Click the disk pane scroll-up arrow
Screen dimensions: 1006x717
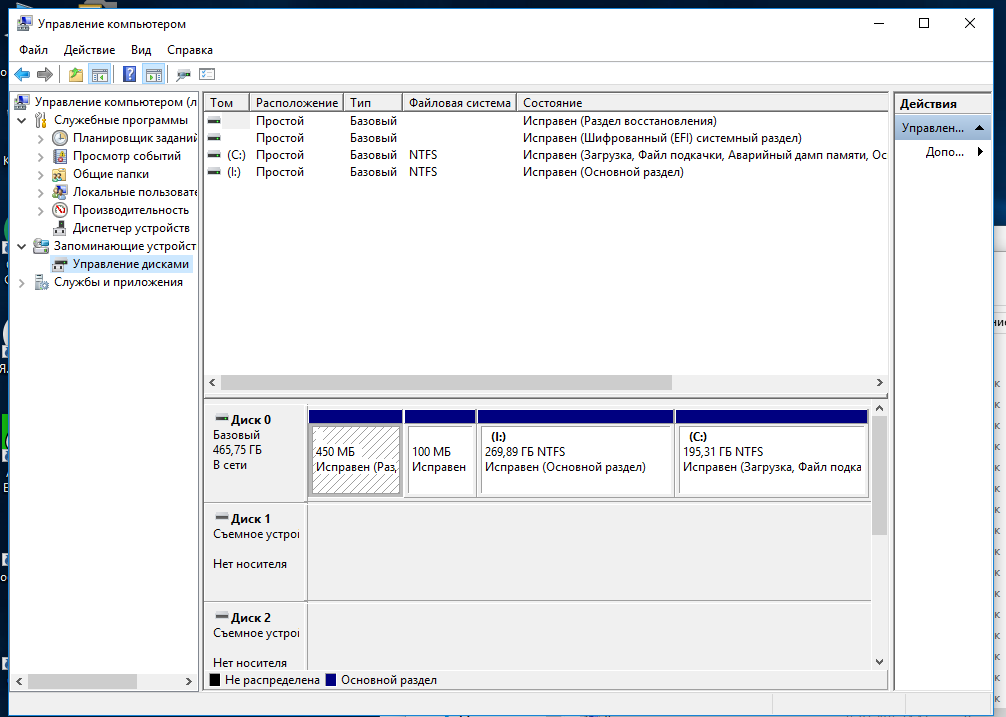[x=880, y=409]
